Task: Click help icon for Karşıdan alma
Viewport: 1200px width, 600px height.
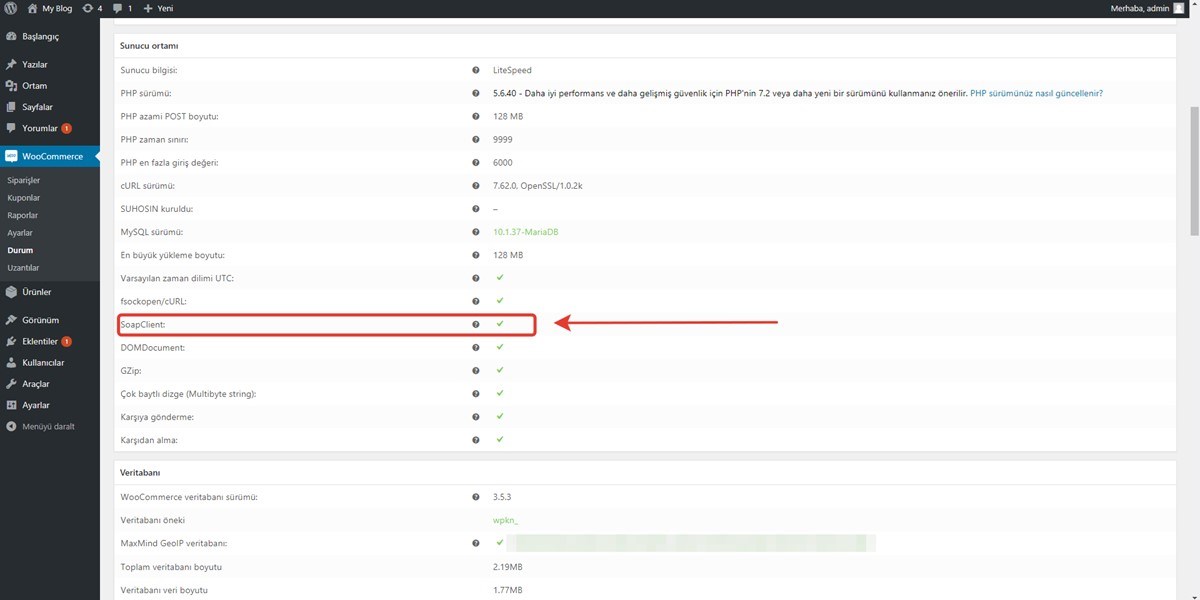Action: point(476,439)
